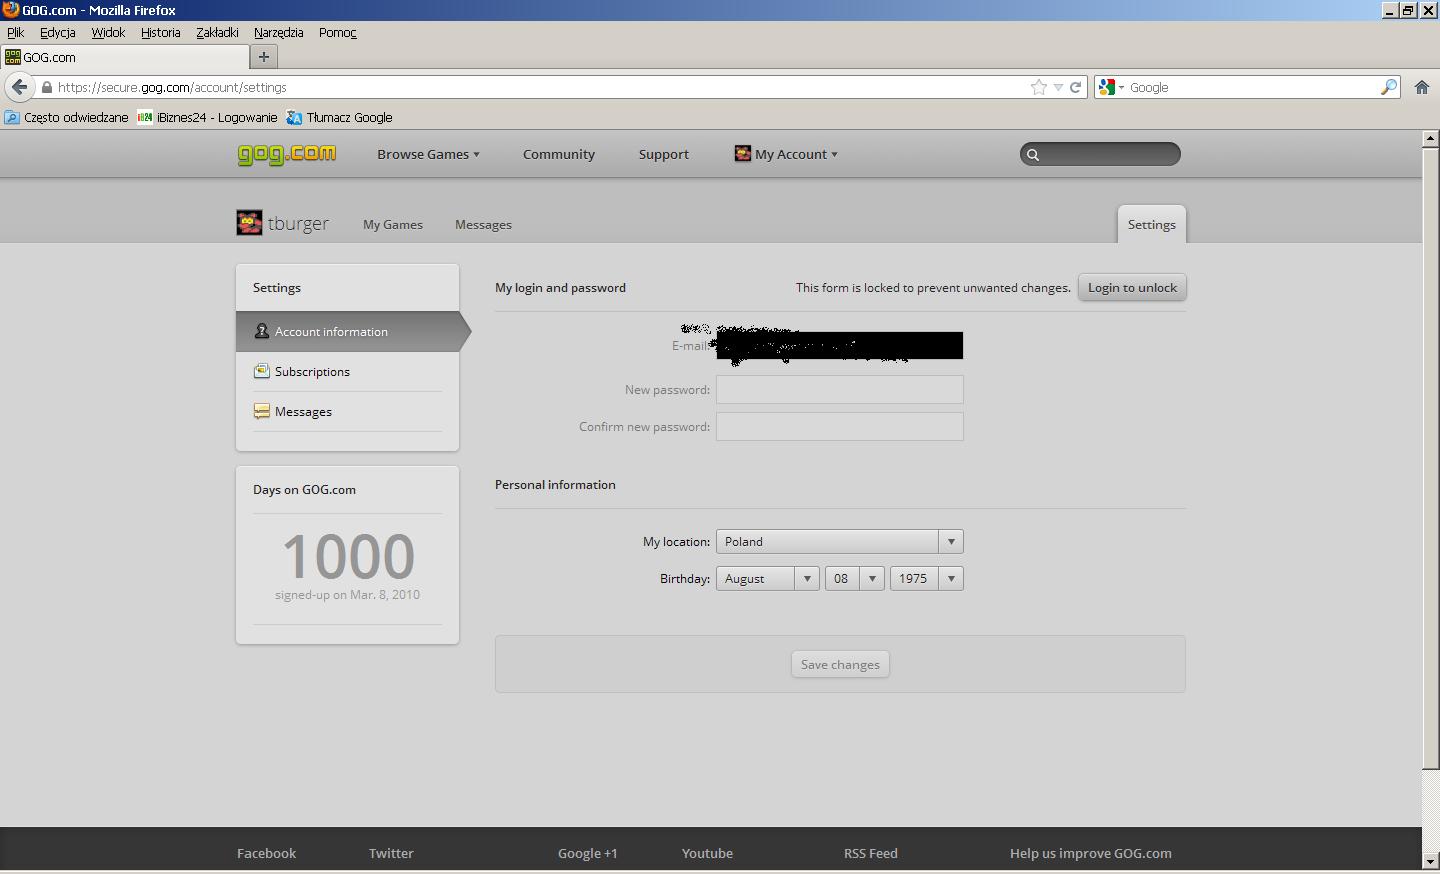Open the Plik menu

coord(15,32)
